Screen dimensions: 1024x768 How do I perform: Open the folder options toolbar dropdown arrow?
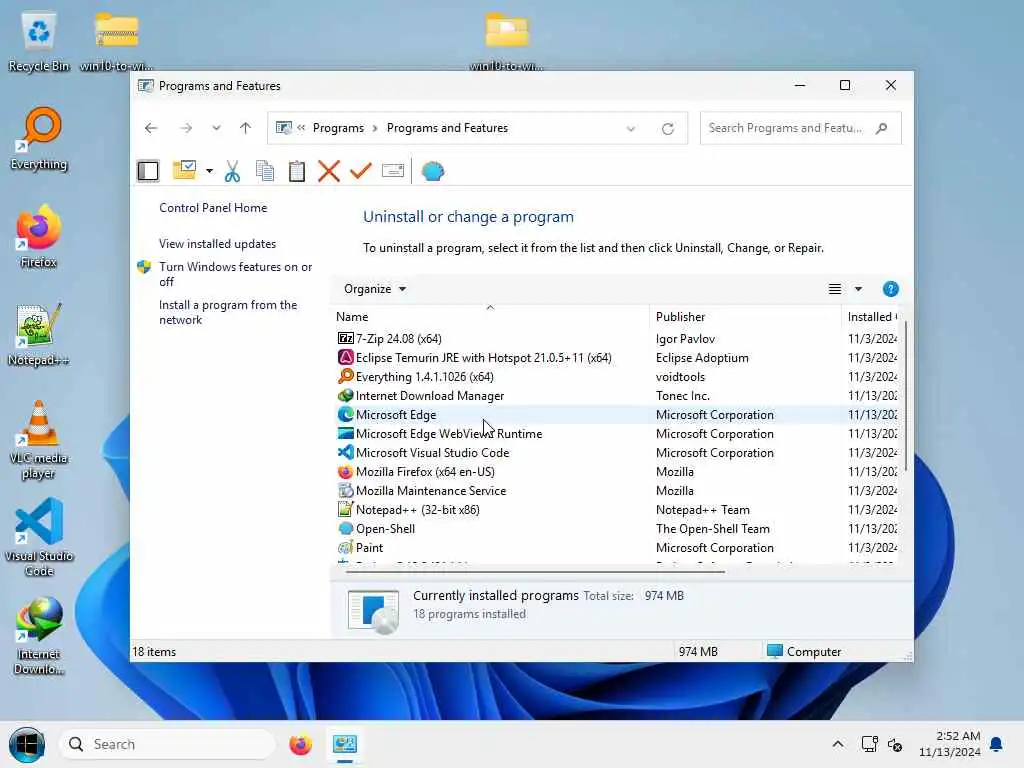pos(209,171)
